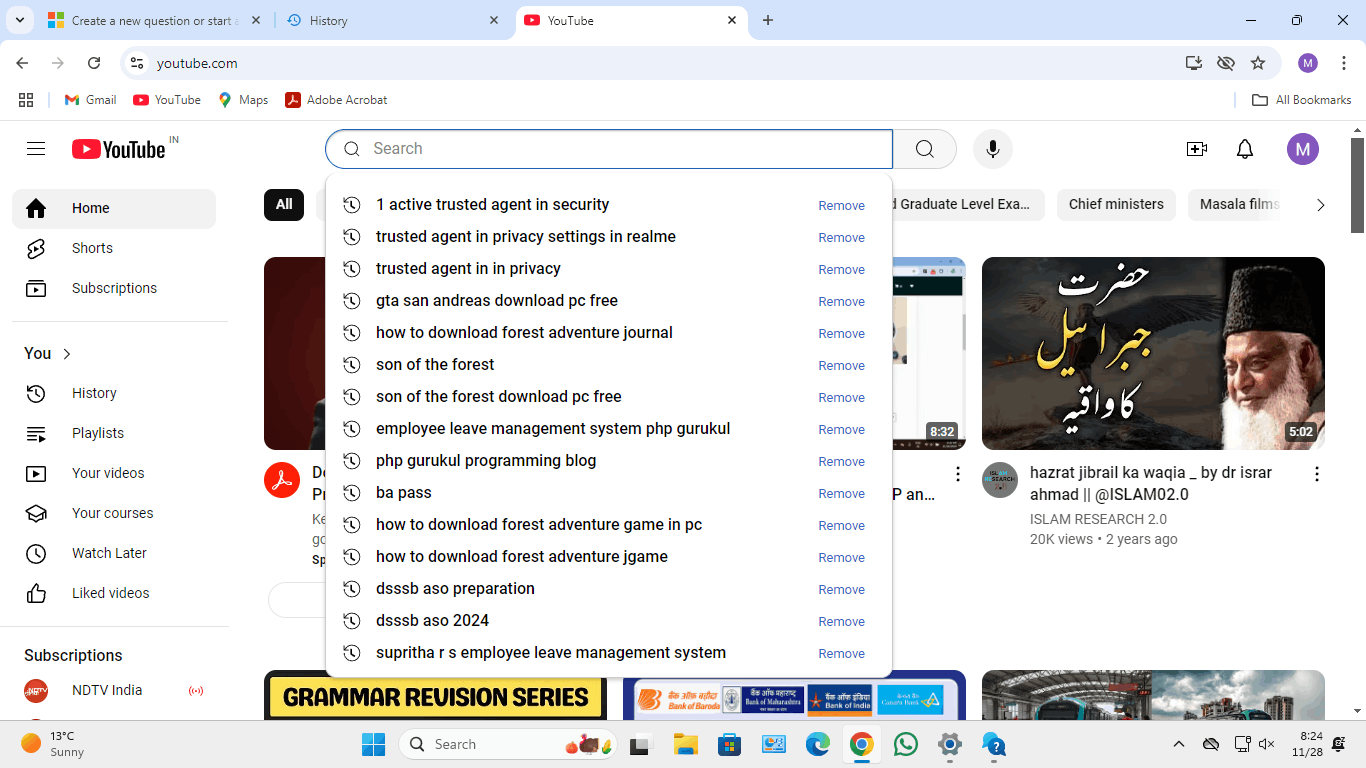
Task: Open the YouTube hamburger guide menu
Action: pos(36,149)
